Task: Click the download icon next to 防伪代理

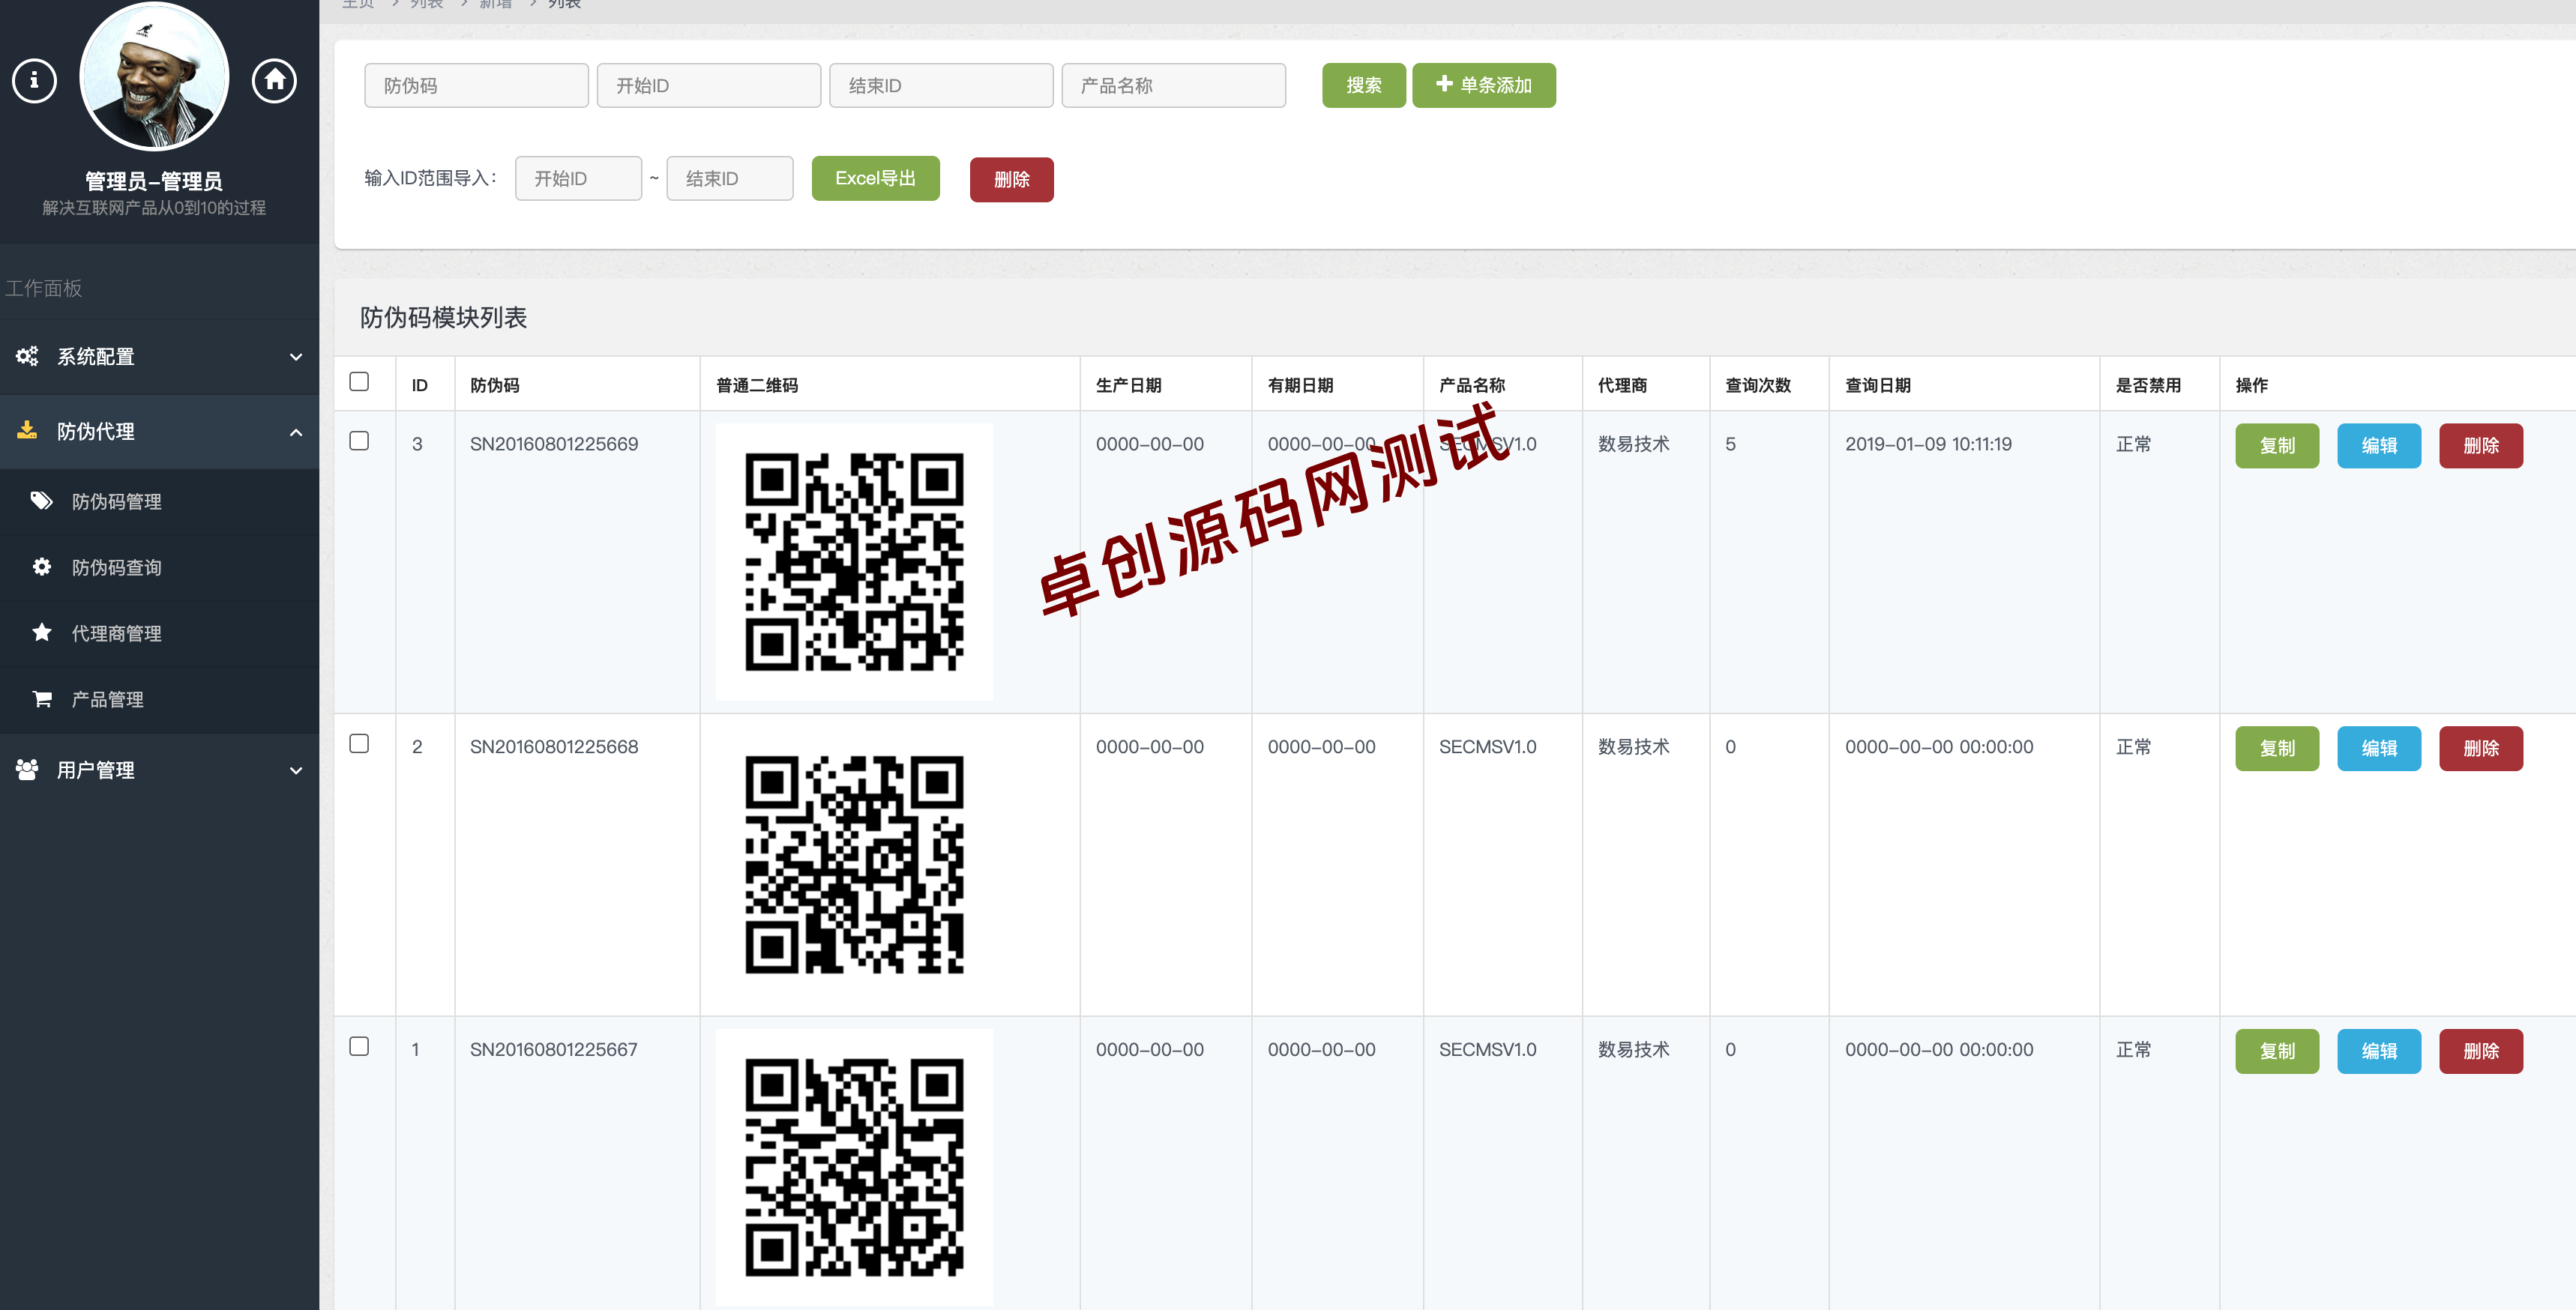Action: (27, 431)
